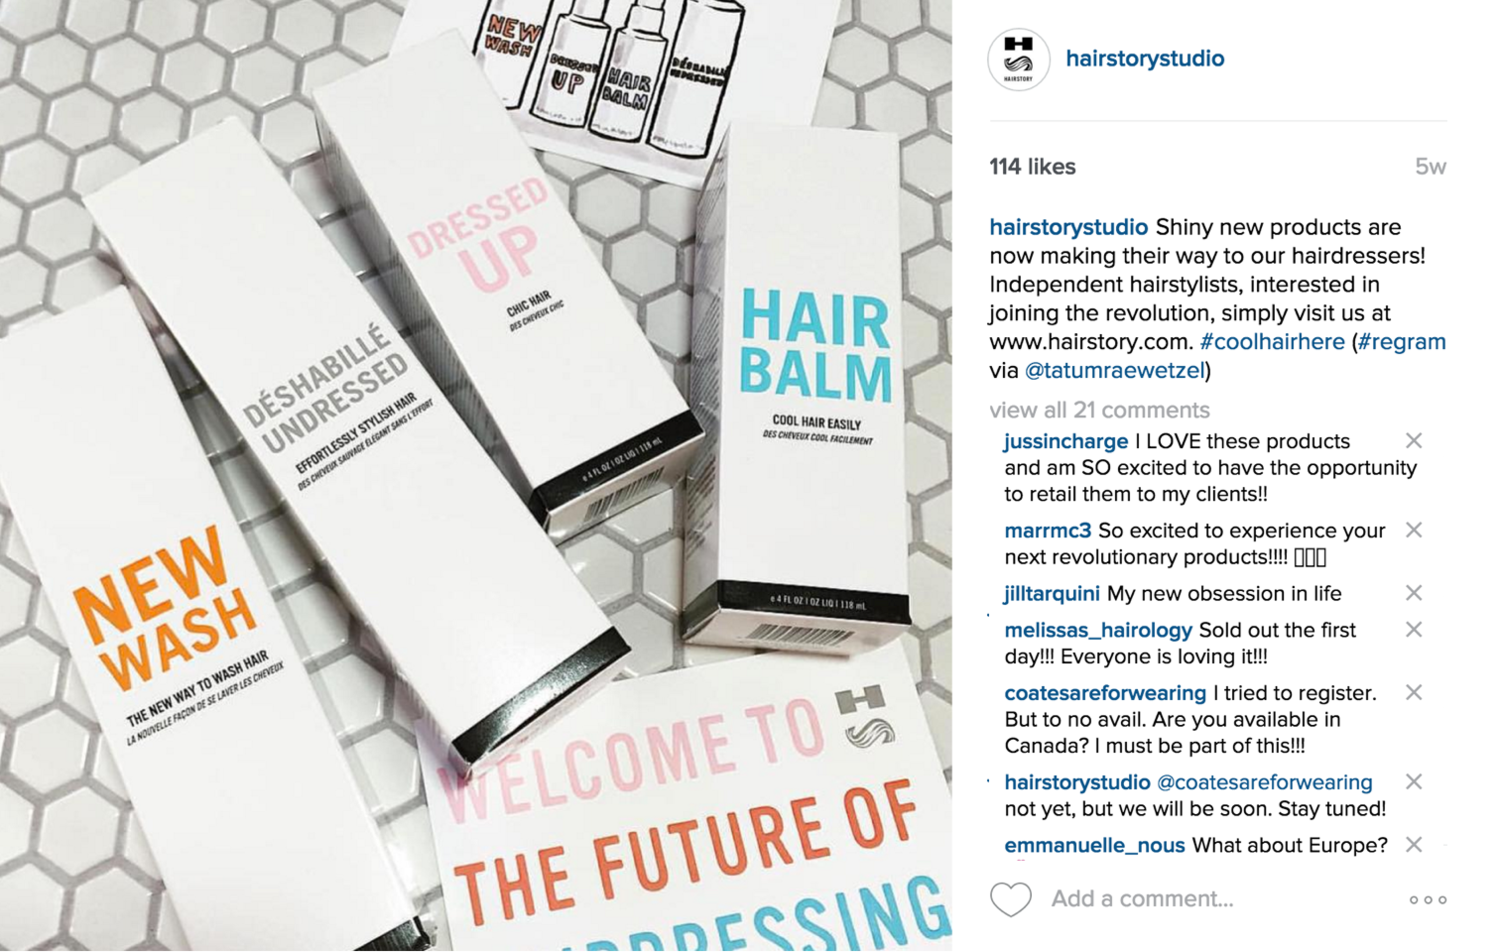Click the 114 likes count

1032,167
